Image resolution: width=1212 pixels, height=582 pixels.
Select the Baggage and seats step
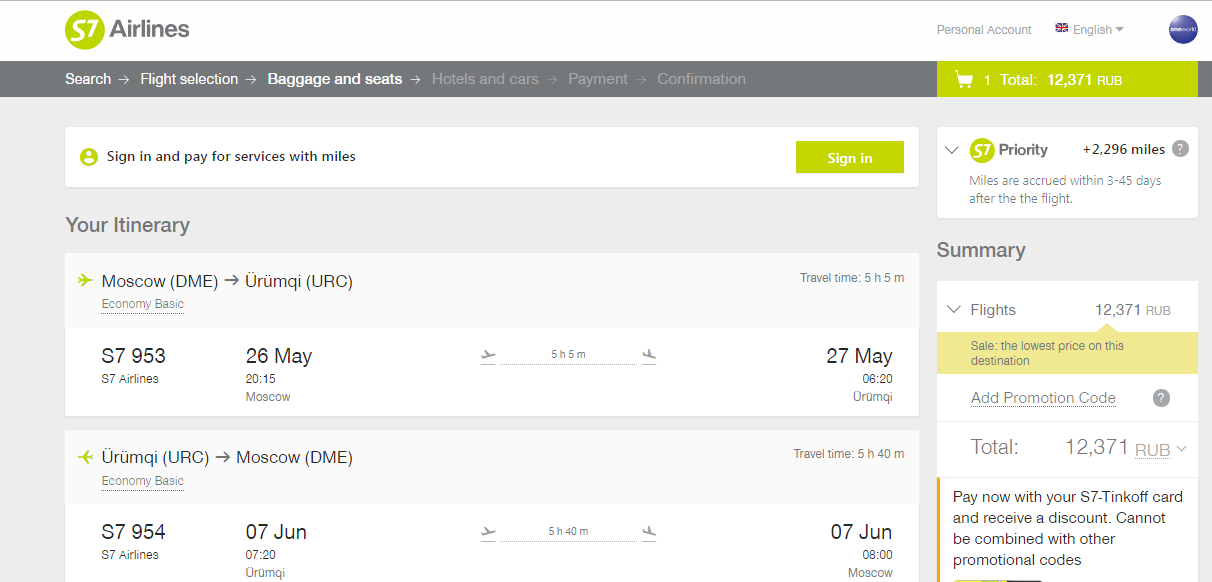tap(335, 79)
